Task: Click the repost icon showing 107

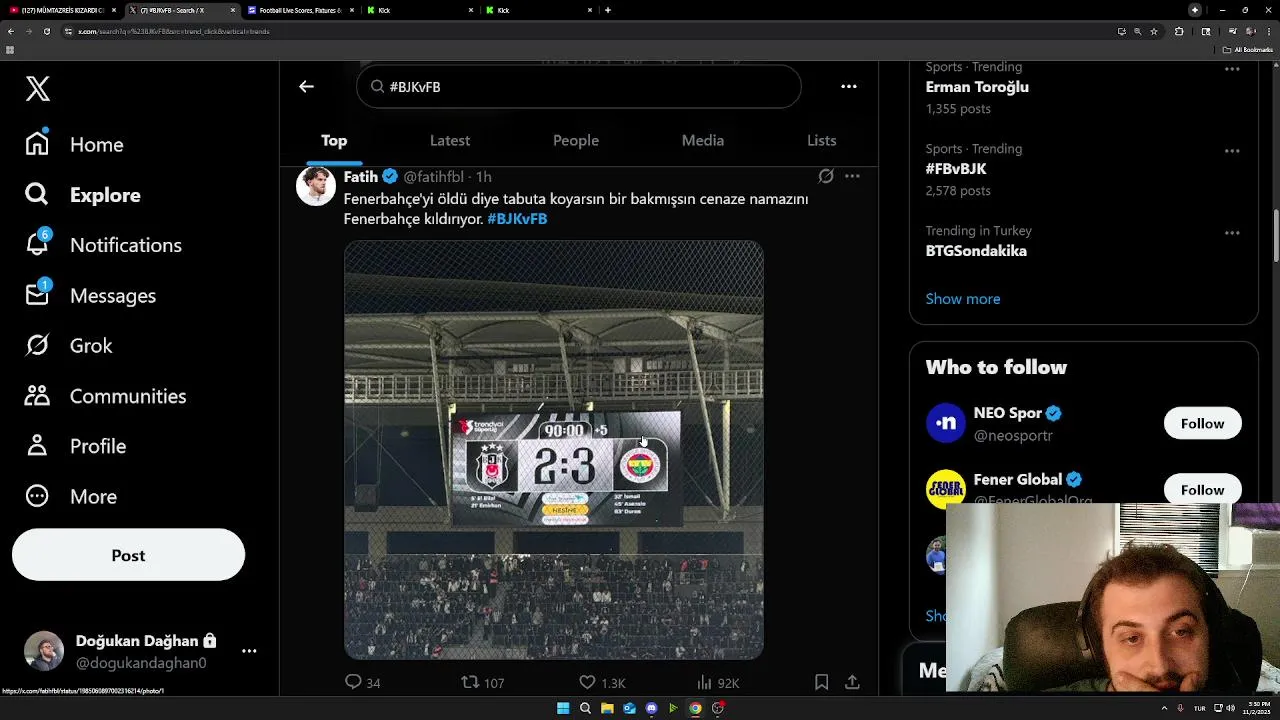Action: coord(470,682)
